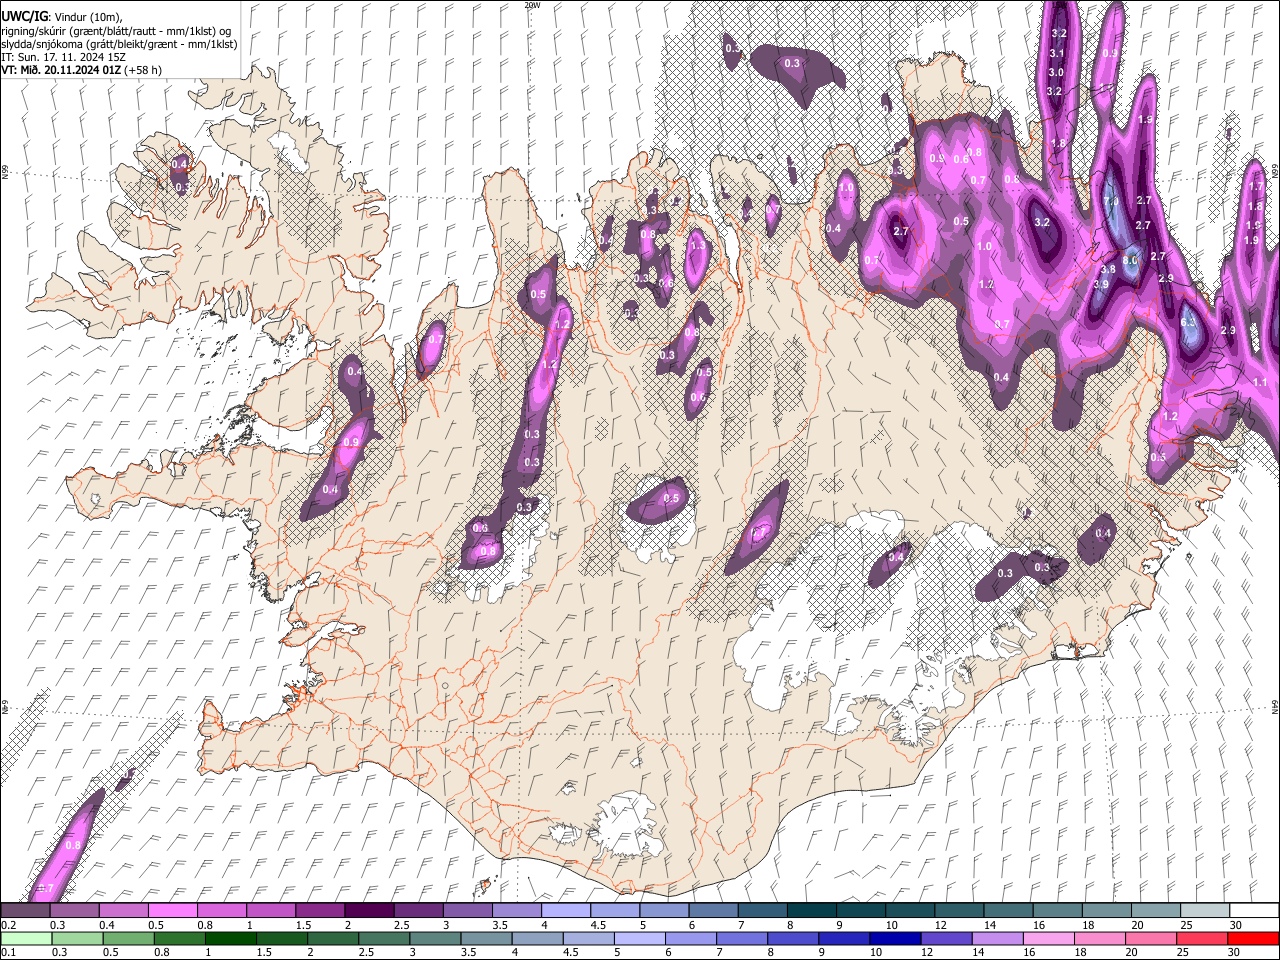This screenshot has height=960, width=1280.
Task: Click the bold UWC/IG title text
Action: click(x=23, y=17)
